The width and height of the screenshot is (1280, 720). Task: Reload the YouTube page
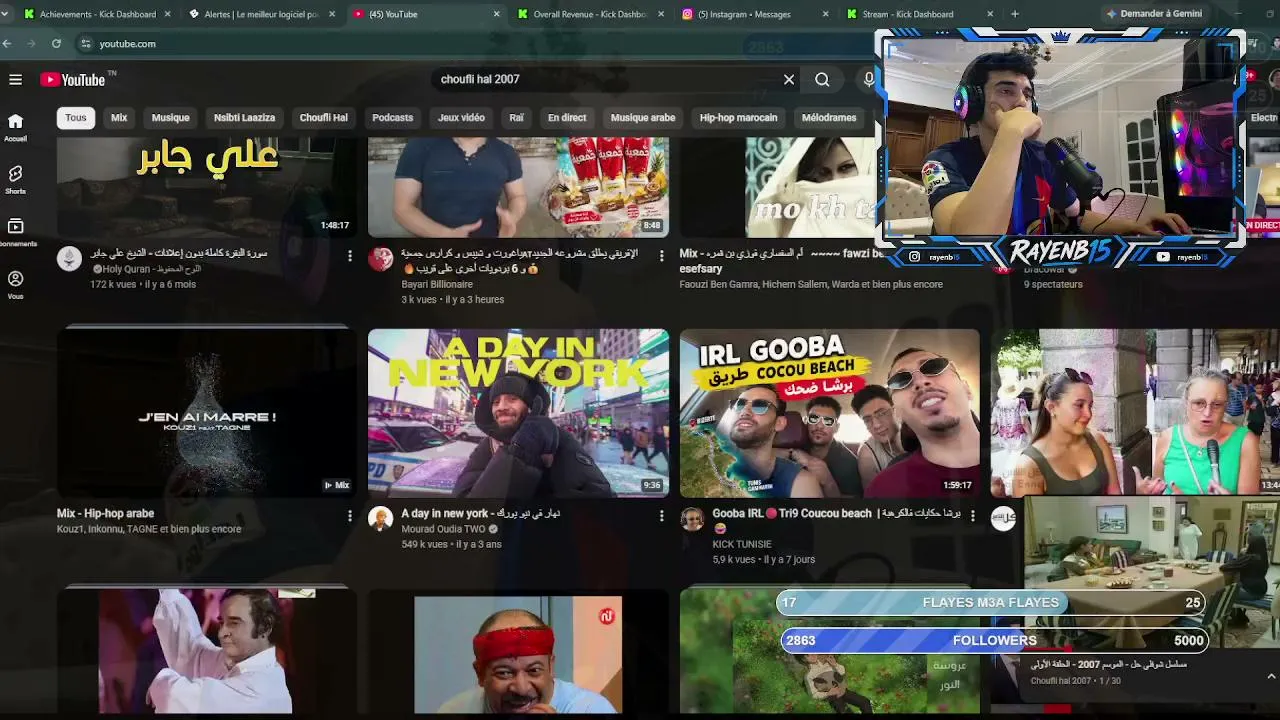pyautogui.click(x=56, y=44)
